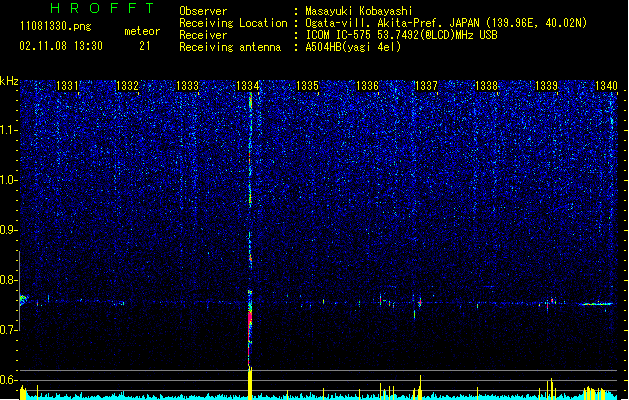The width and height of the screenshot is (629, 400).
Task: Click the tall yellow intensity peak at 1334
Action: tap(250, 383)
